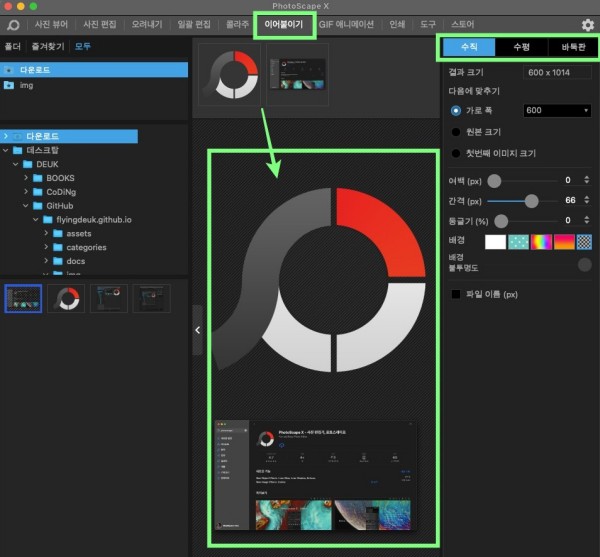The image size is (600, 557).
Task: Click the PhotoScape logo icon at top-left
Action: pyautogui.click(x=13, y=24)
